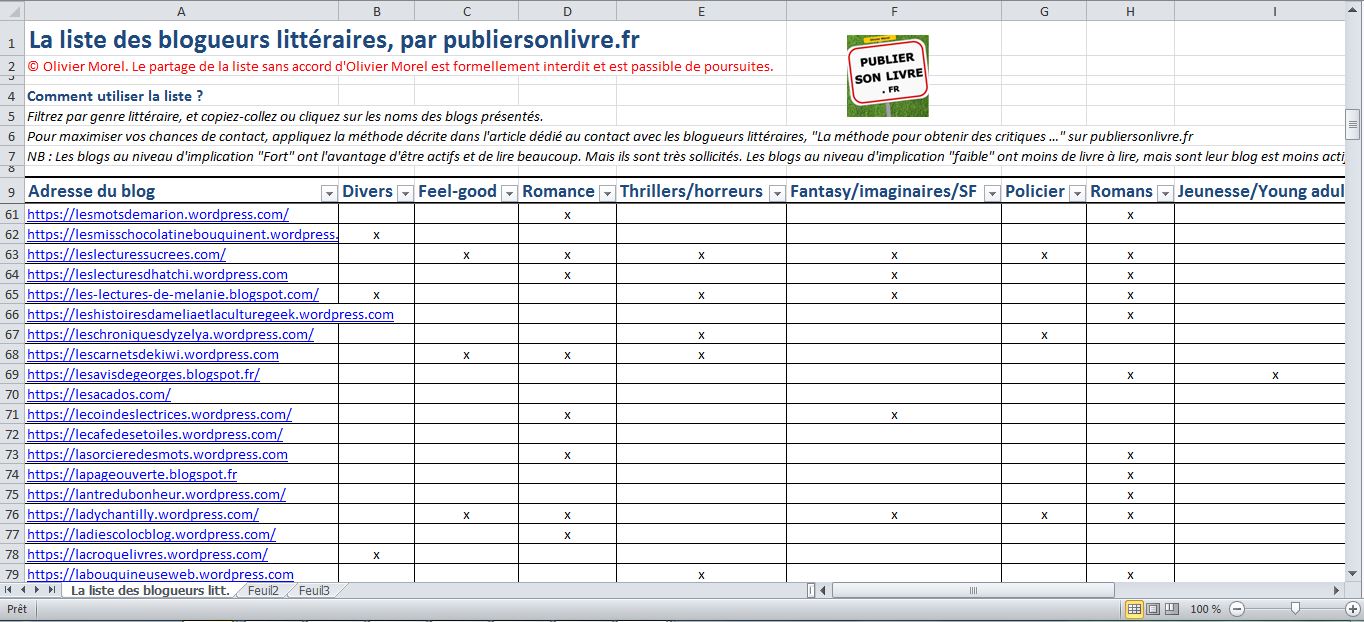This screenshot has width=1364, height=622.
Task: Open the ladiescolocblog.wordpress.com link
Action: pyautogui.click(x=151, y=534)
